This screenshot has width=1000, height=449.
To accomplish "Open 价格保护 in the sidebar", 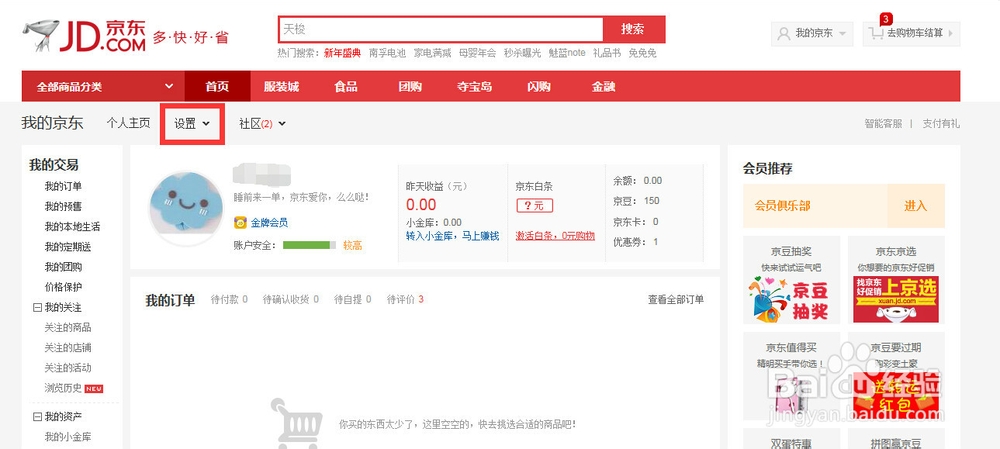I will pos(63,287).
